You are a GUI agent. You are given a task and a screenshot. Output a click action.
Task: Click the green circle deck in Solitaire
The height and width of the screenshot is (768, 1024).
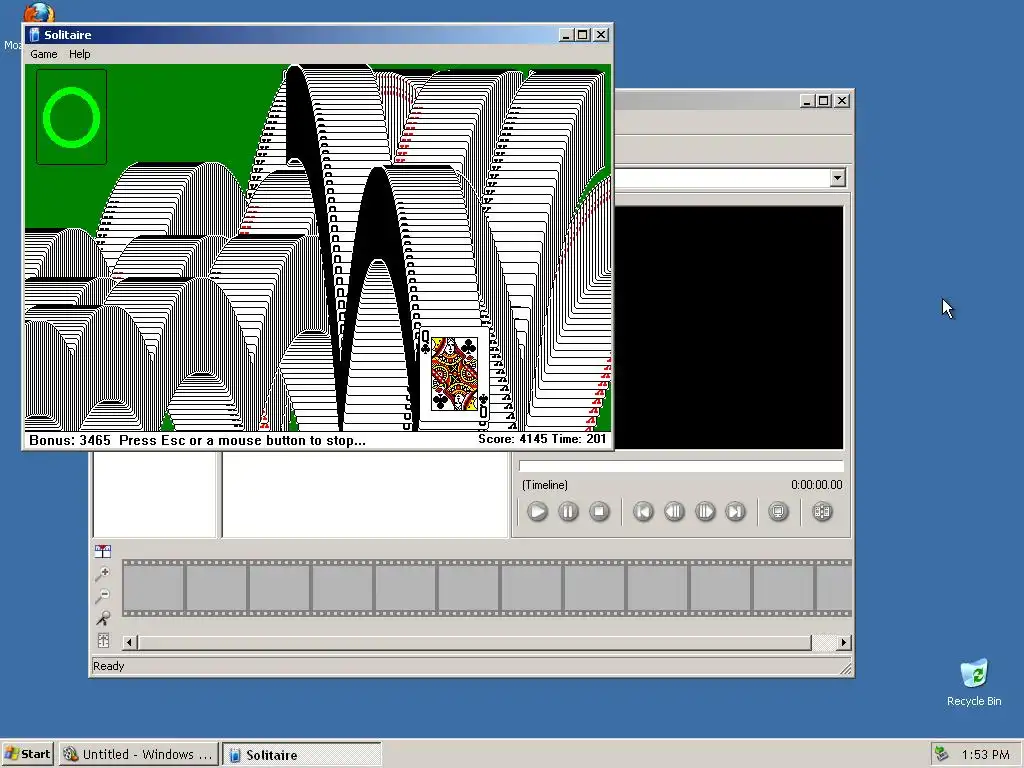click(71, 118)
